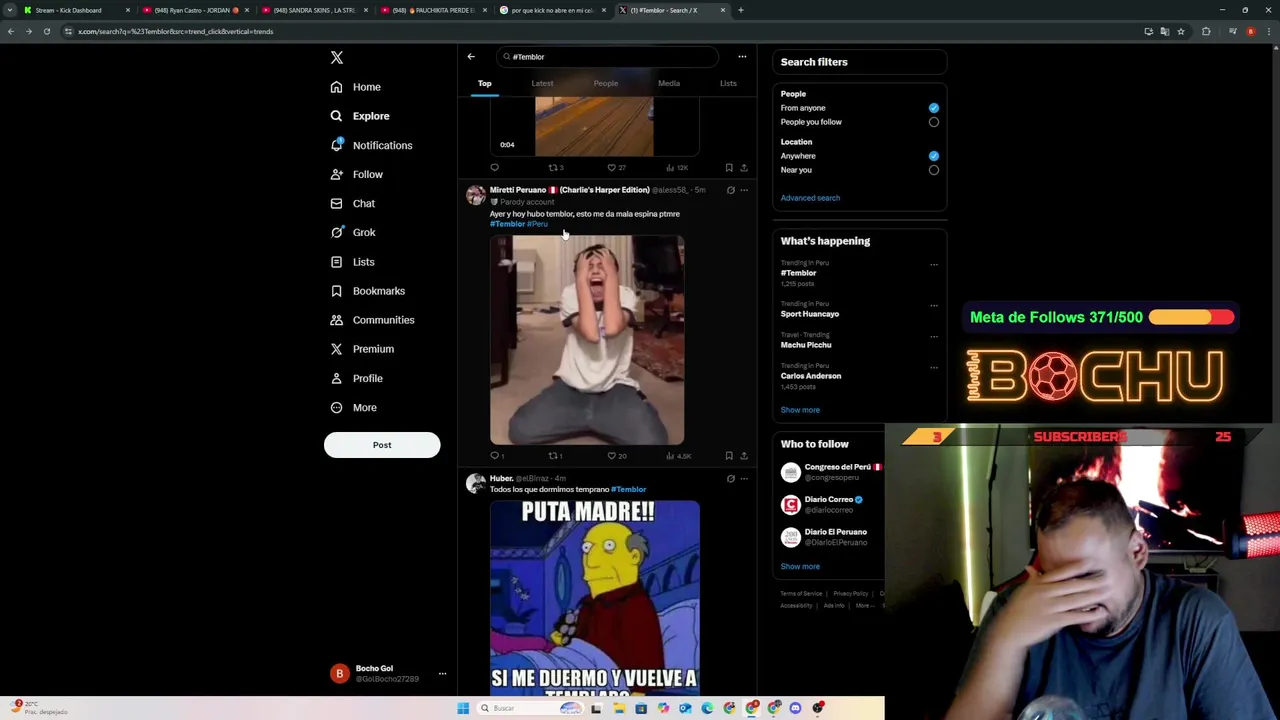Click the #Temblor search input field
This screenshot has width=1280, height=720.
(606, 57)
